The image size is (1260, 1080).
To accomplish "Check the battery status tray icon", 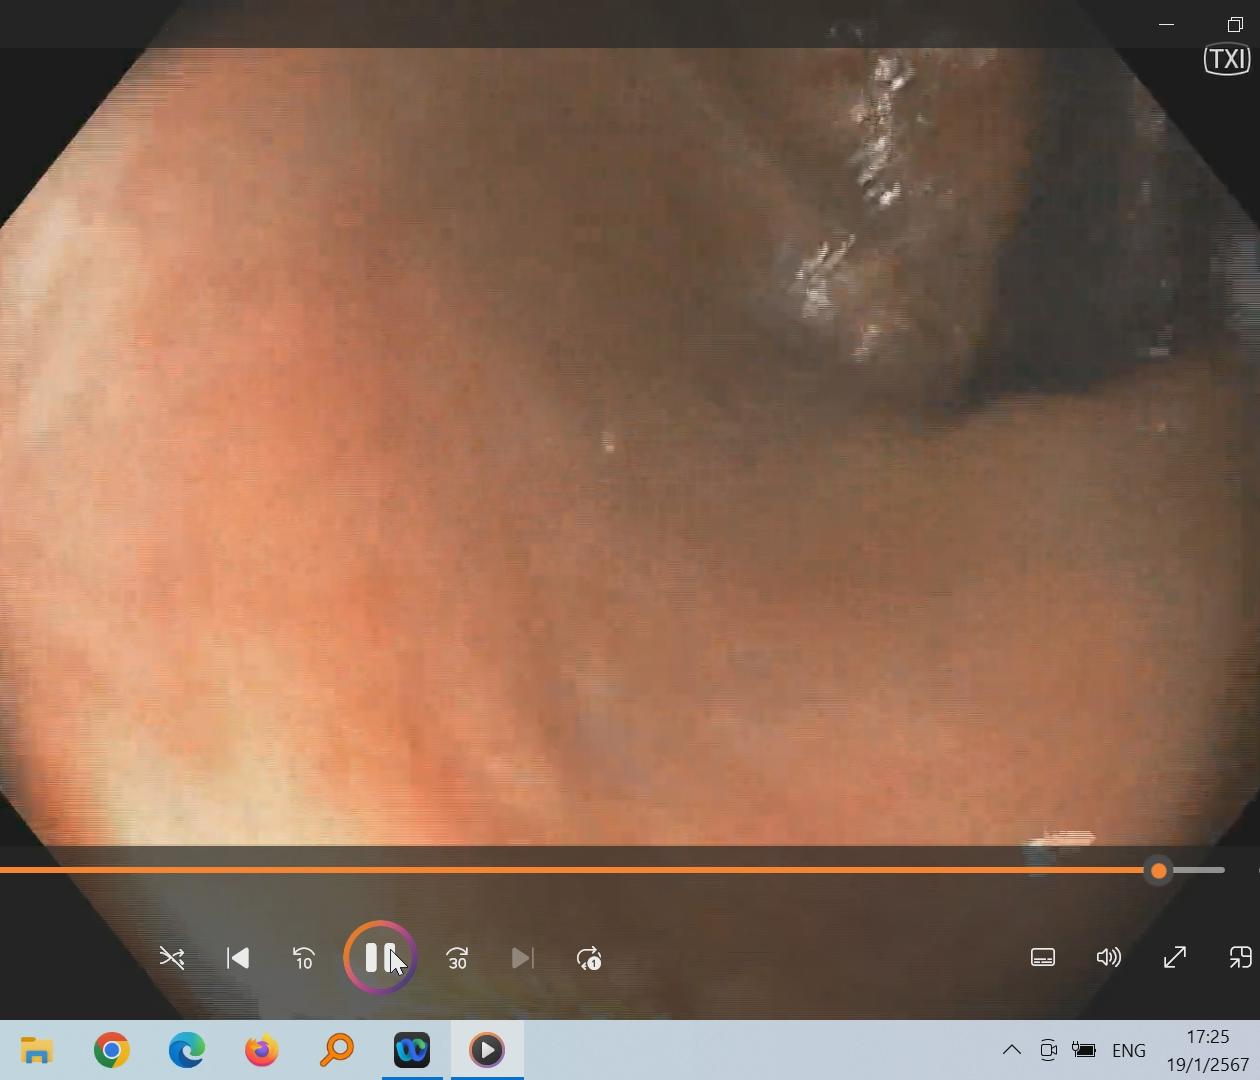I will 1084,1050.
